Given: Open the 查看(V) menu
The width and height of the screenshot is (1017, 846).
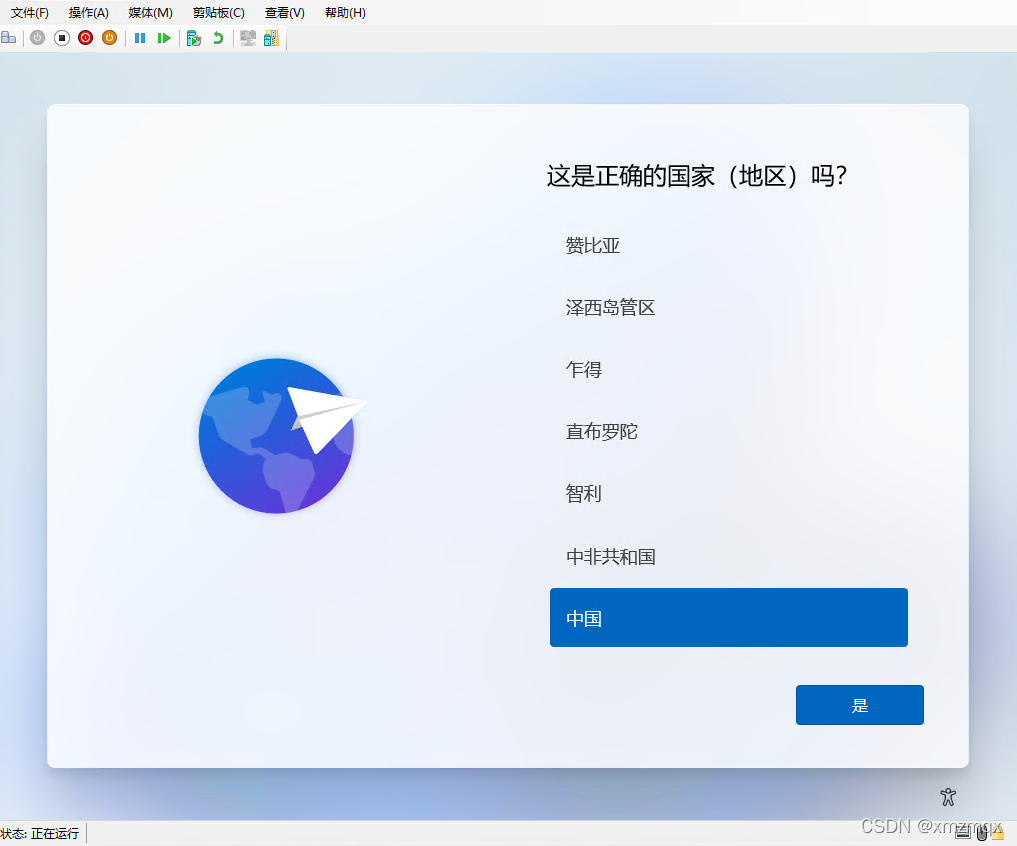Looking at the screenshot, I should (285, 13).
